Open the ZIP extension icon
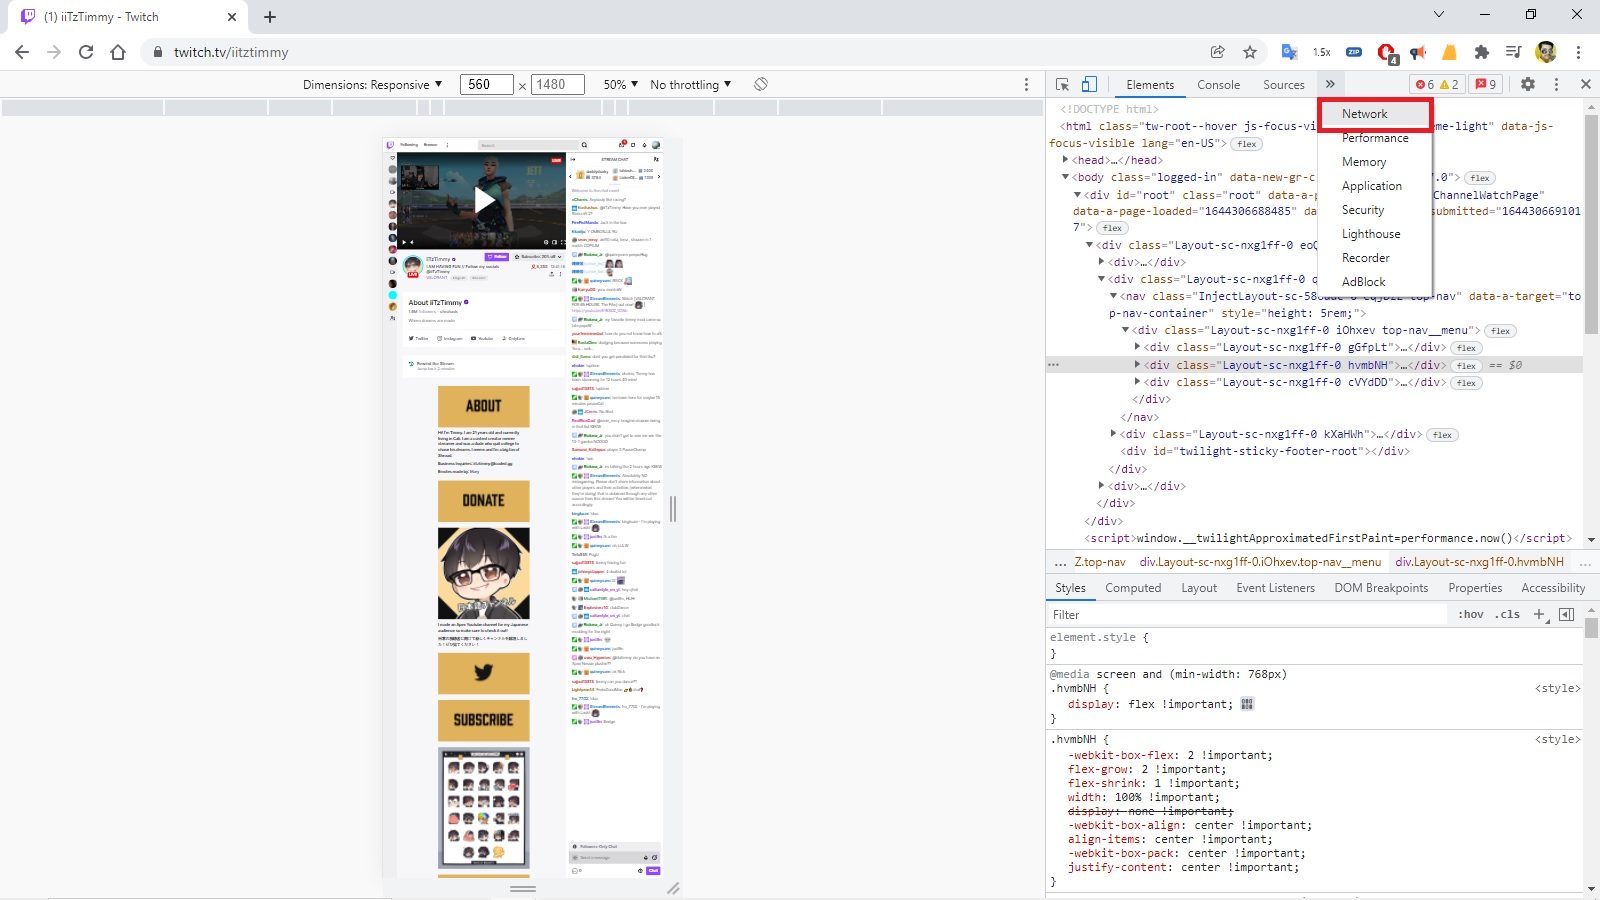Screen dimensions: 1600x900 (x=1354, y=52)
